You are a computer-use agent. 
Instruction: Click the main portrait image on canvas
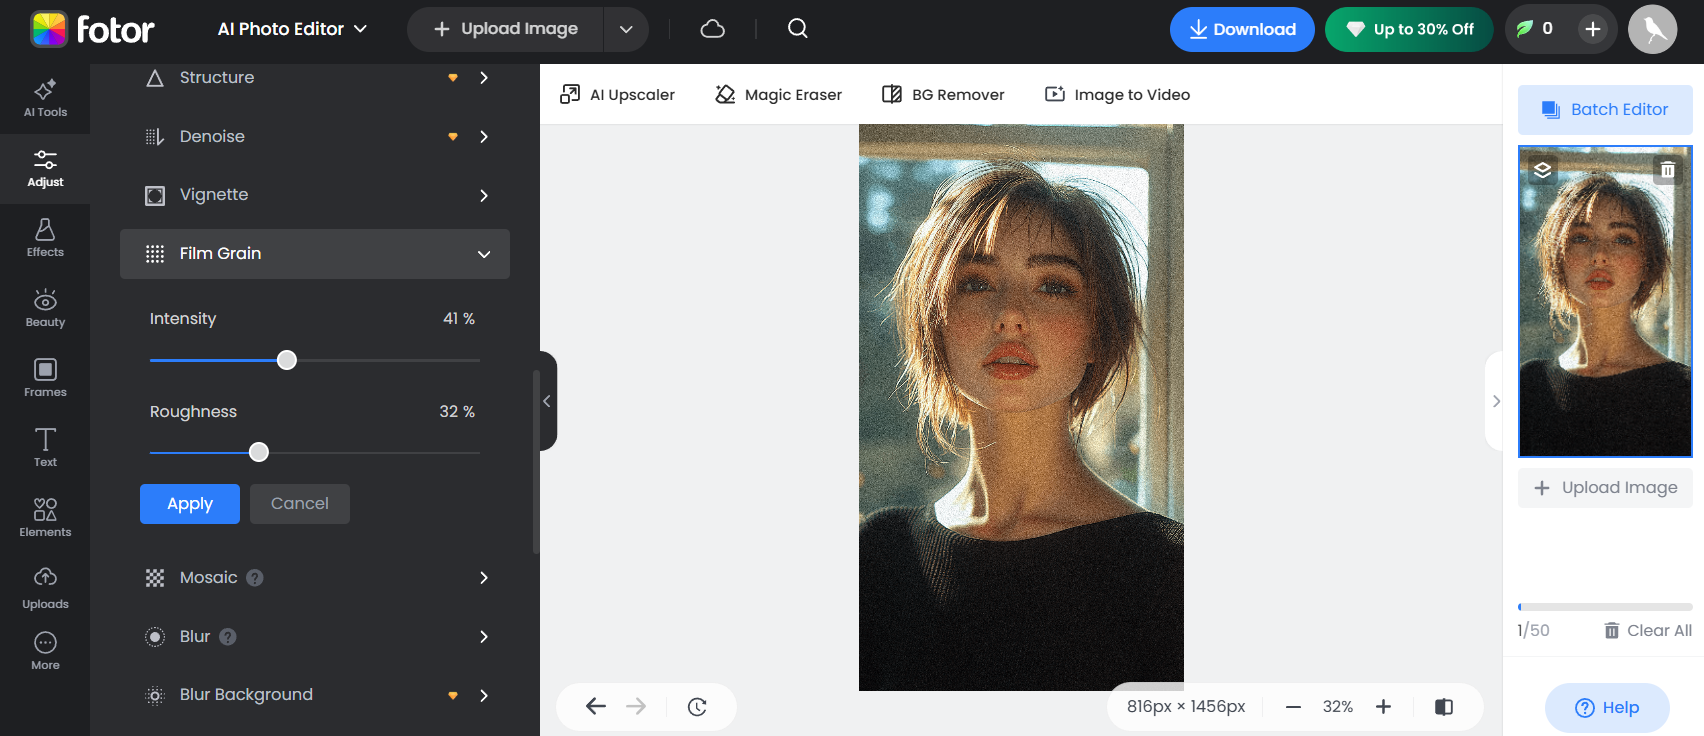[x=1021, y=407]
